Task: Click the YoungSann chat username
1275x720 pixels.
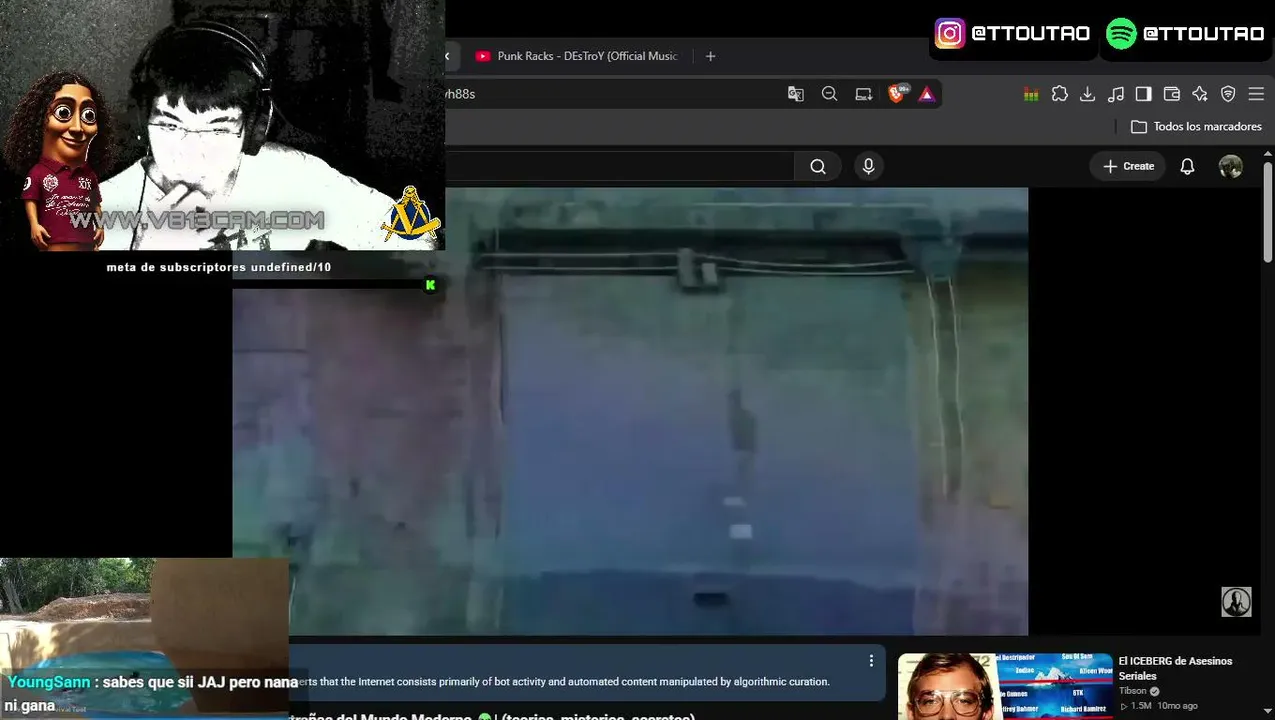Action: (x=49, y=682)
